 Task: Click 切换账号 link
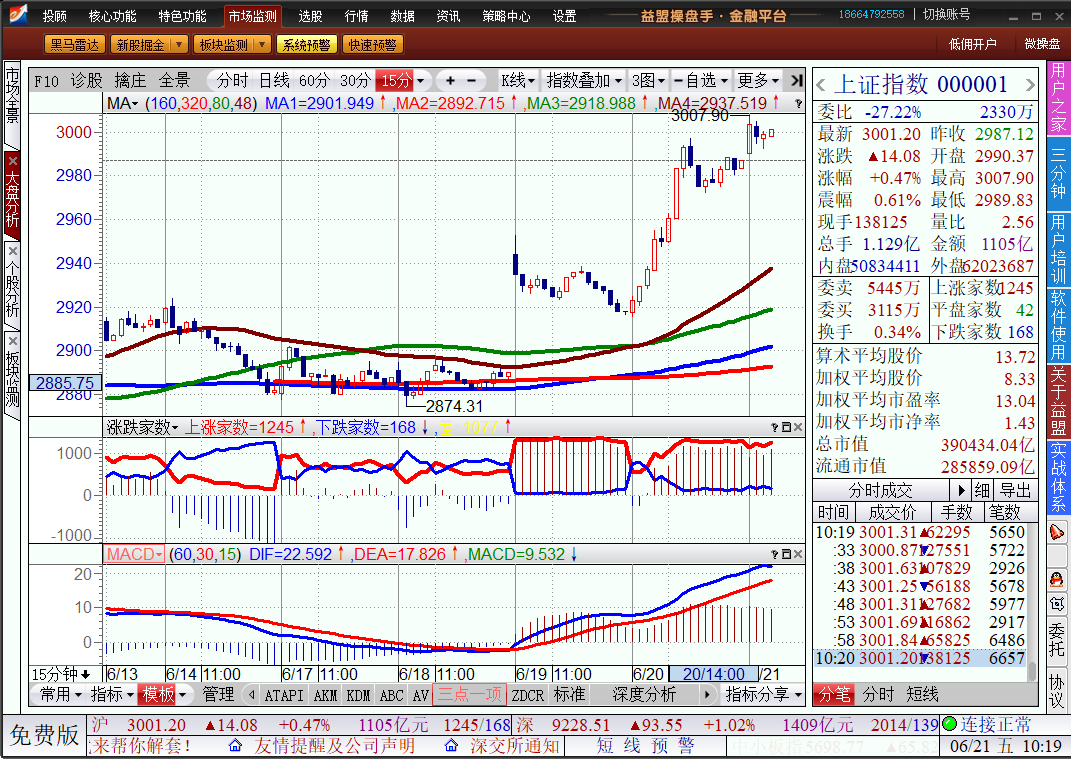(x=947, y=14)
